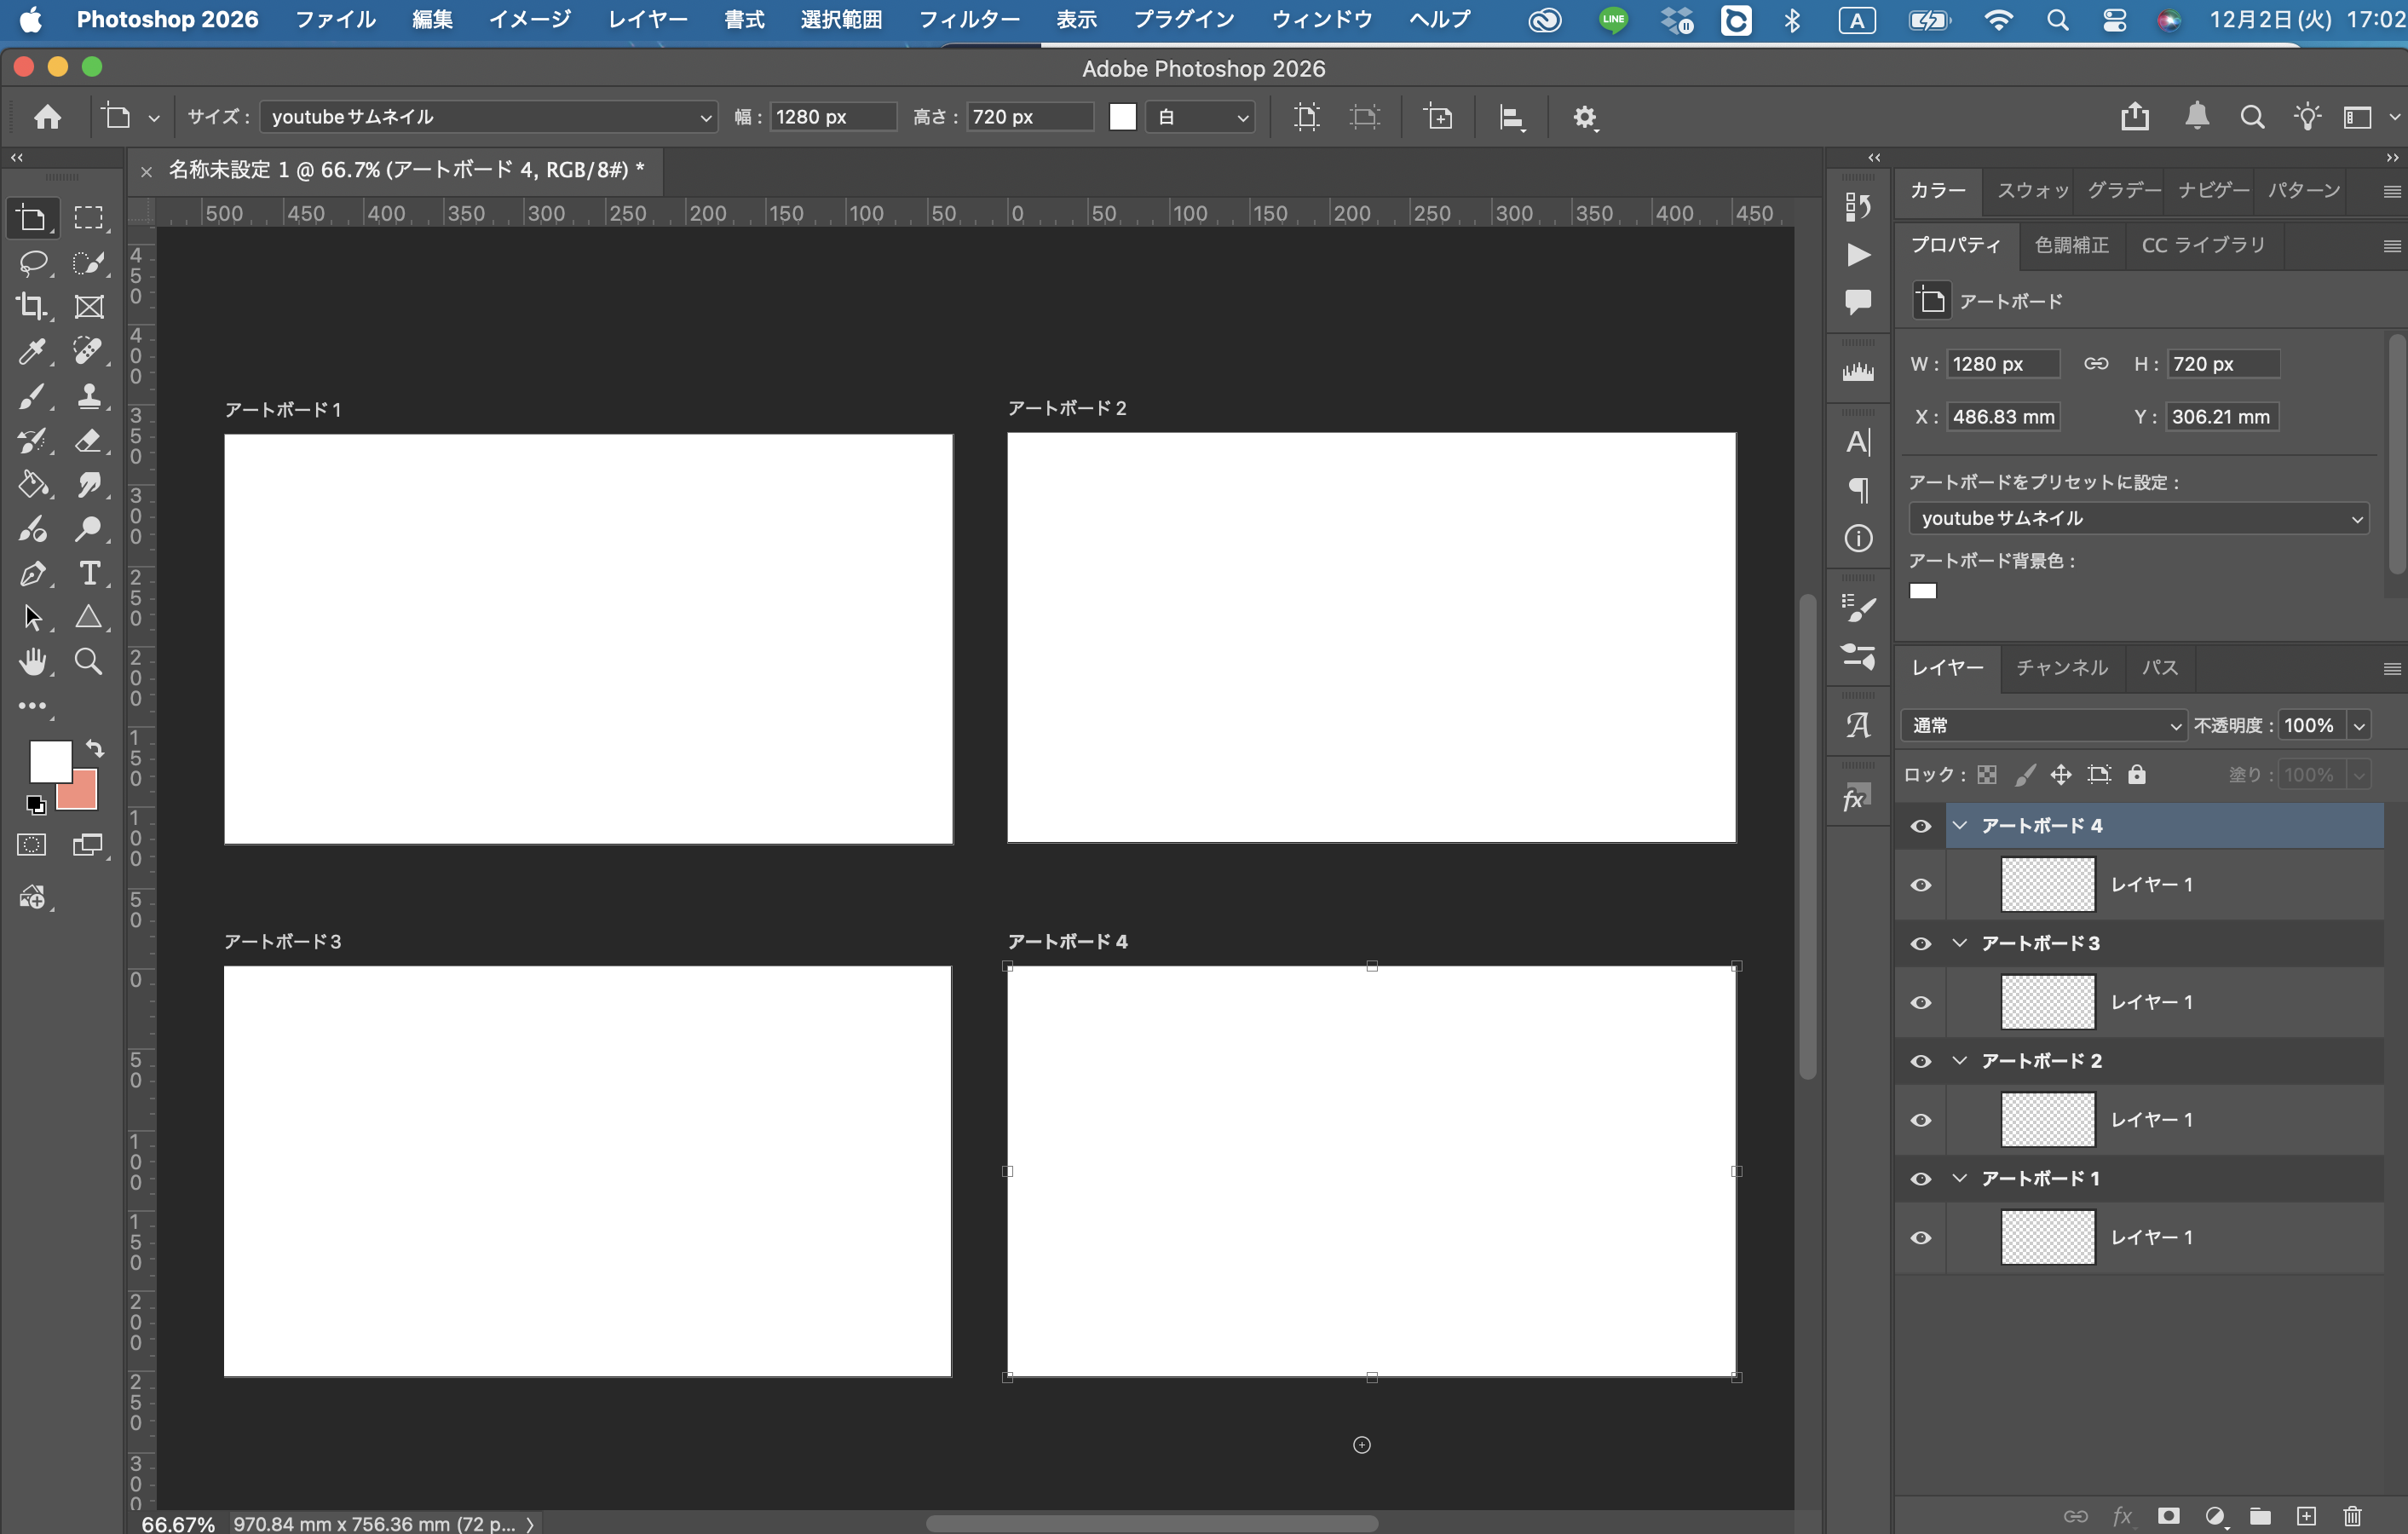
Task: Select the Eyedropper tool
Action: coord(32,351)
